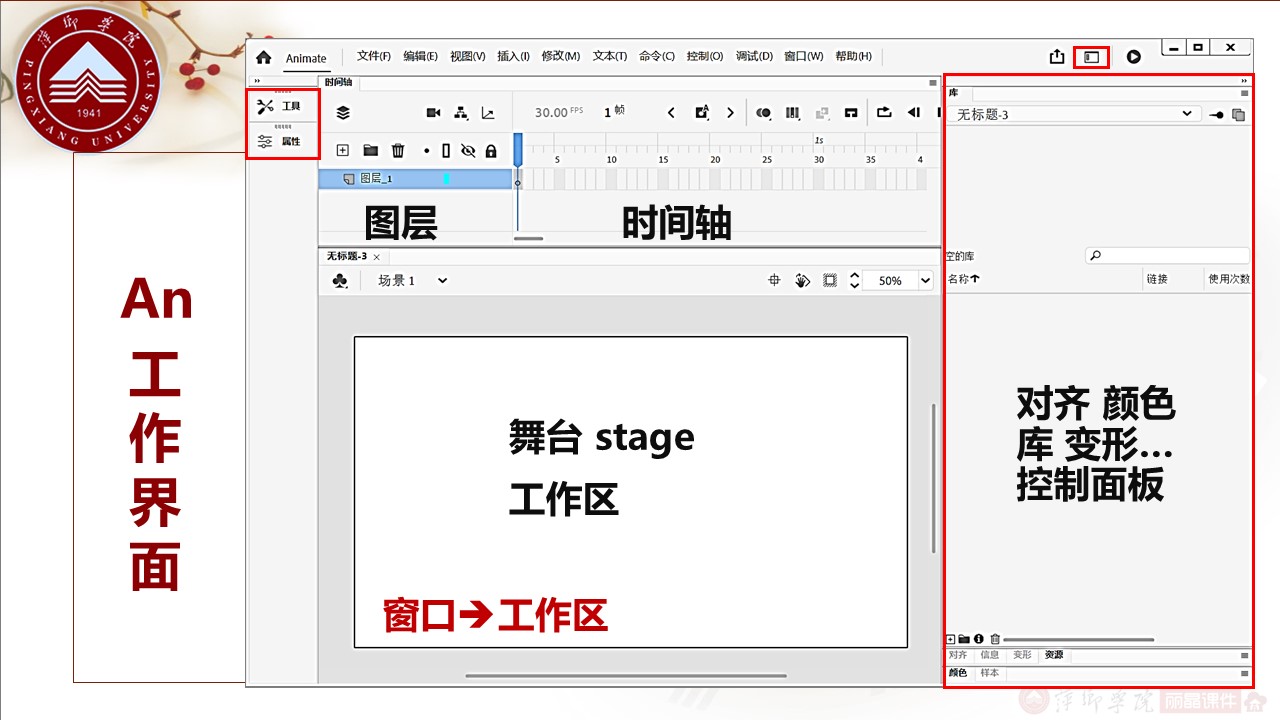
Task: Open the 窗口(W) menu
Action: pos(804,57)
